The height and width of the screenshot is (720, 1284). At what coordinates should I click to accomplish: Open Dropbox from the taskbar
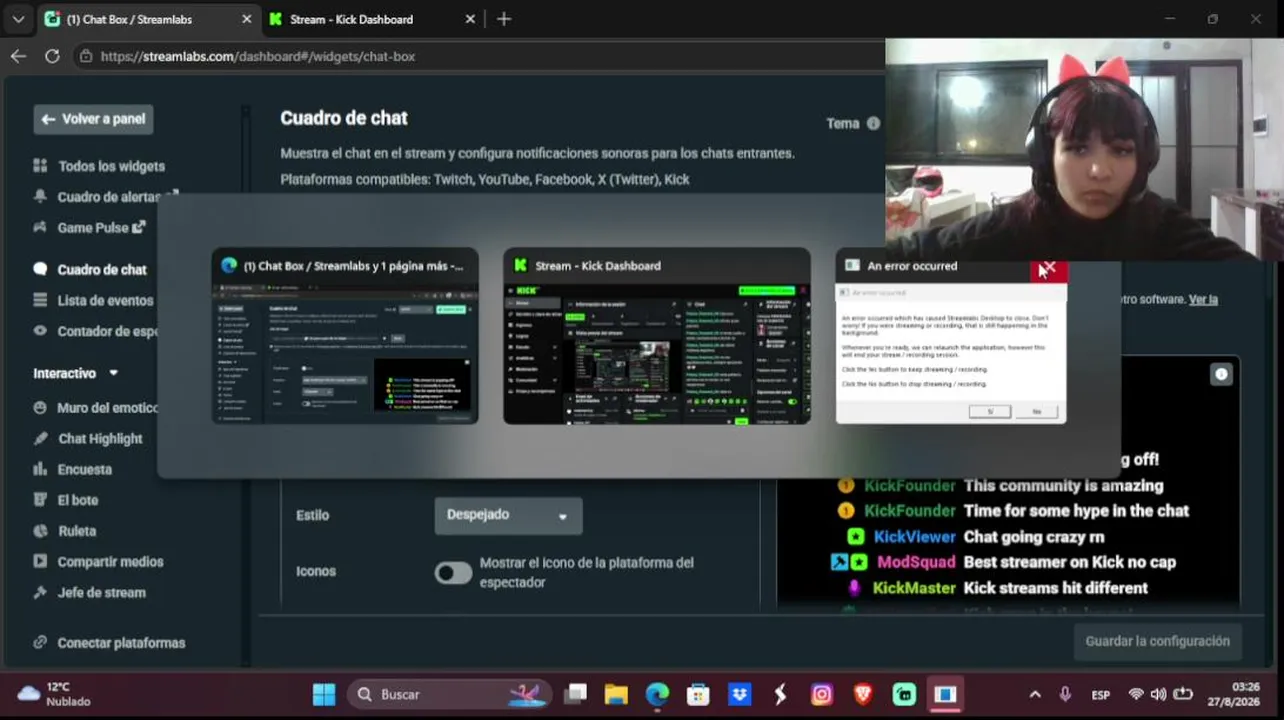[739, 694]
